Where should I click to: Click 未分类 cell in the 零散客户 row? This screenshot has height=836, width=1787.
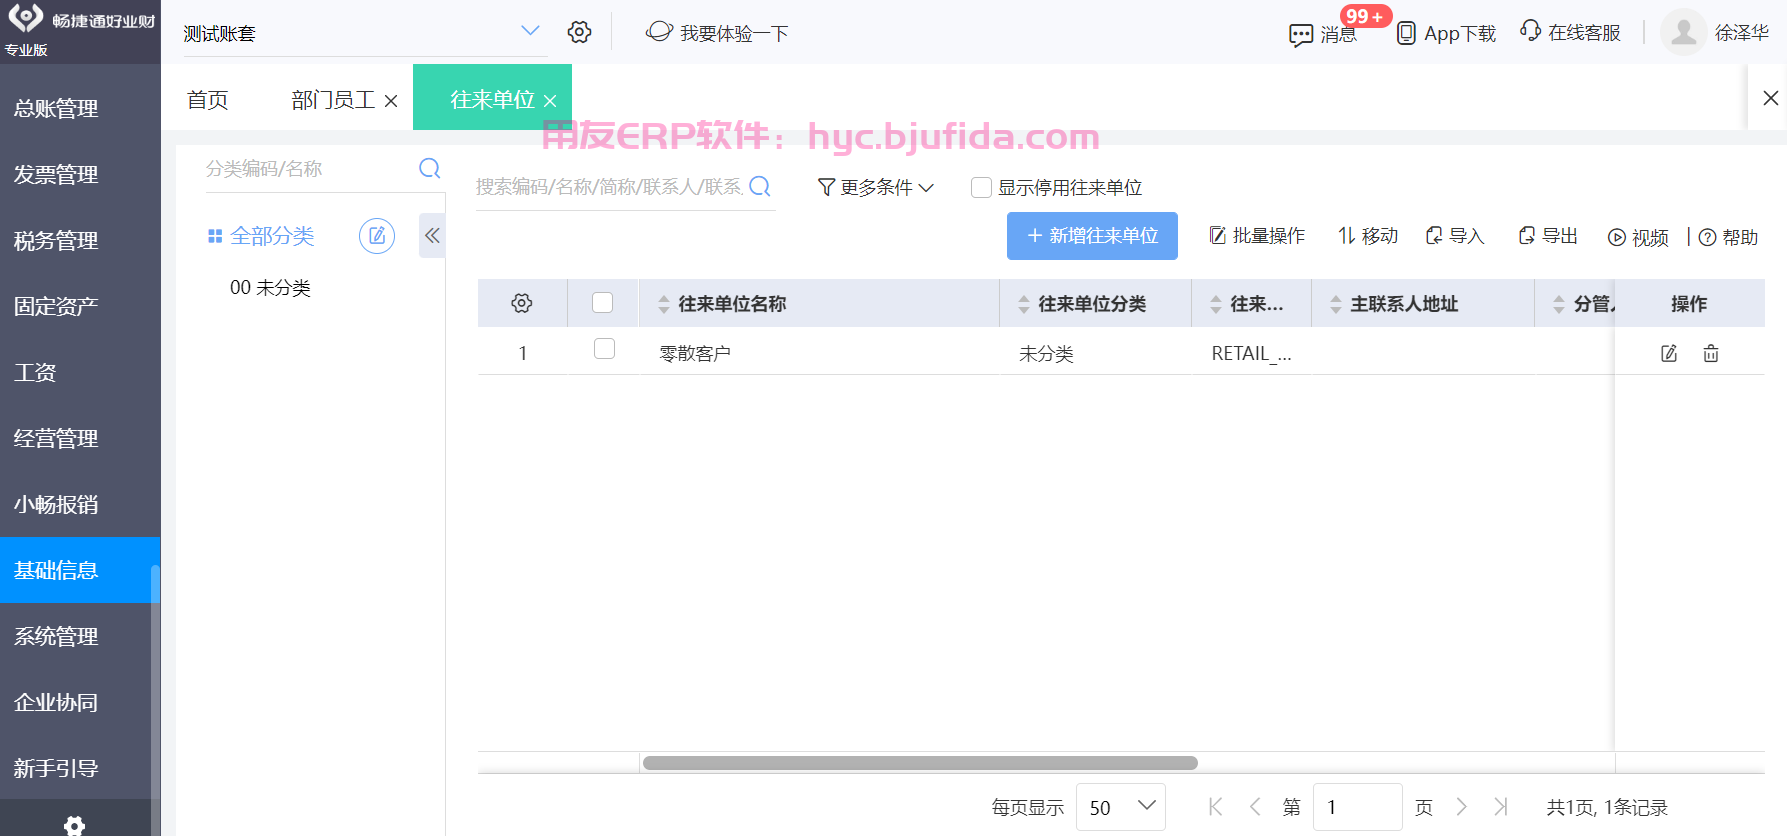click(1046, 354)
